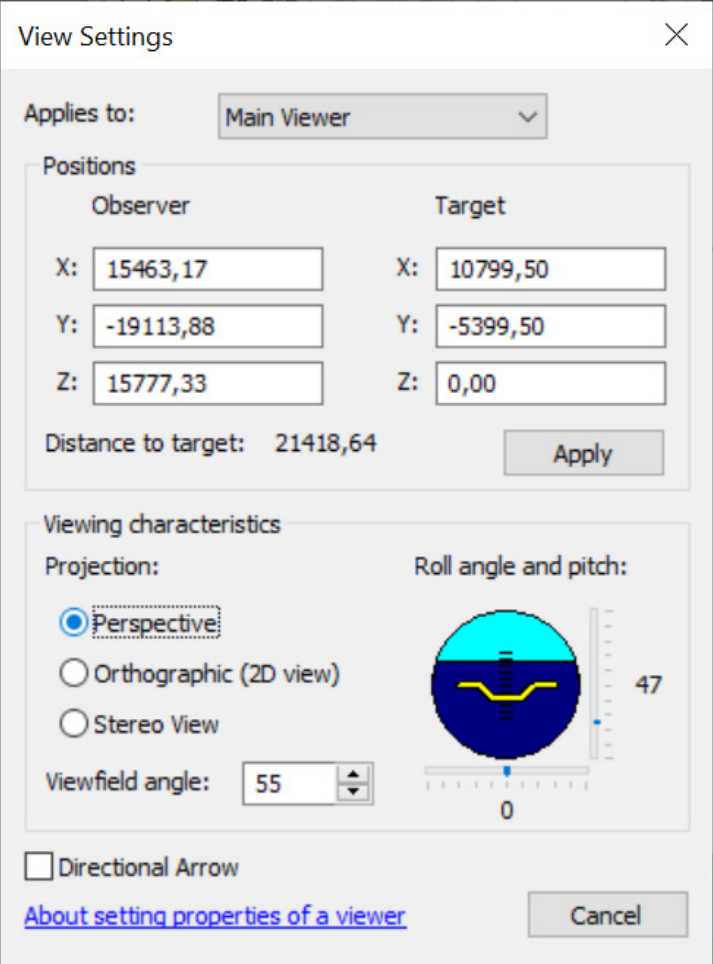Click the roll and pitch horizon indicator
Viewport: 713px width, 964px height.
(x=506, y=684)
